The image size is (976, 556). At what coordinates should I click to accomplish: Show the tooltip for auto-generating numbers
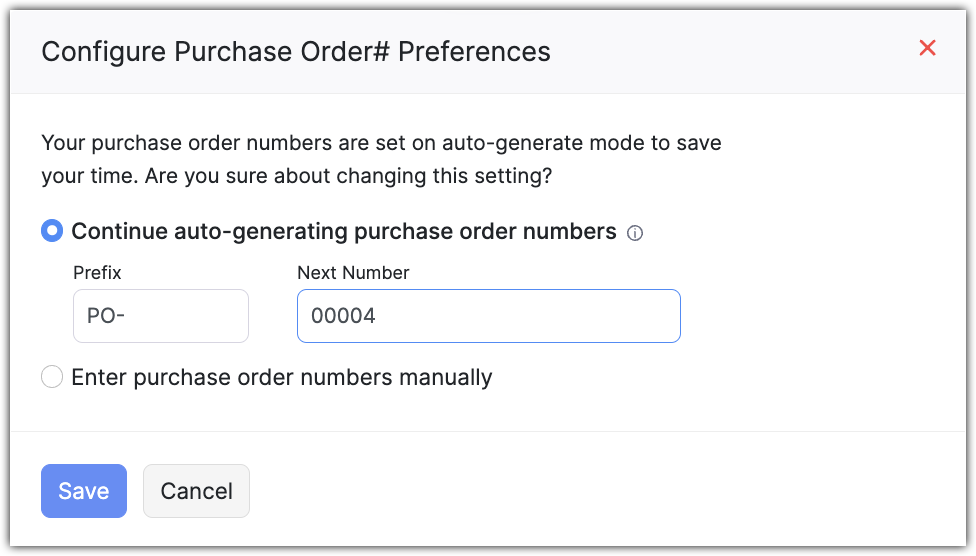pos(635,233)
